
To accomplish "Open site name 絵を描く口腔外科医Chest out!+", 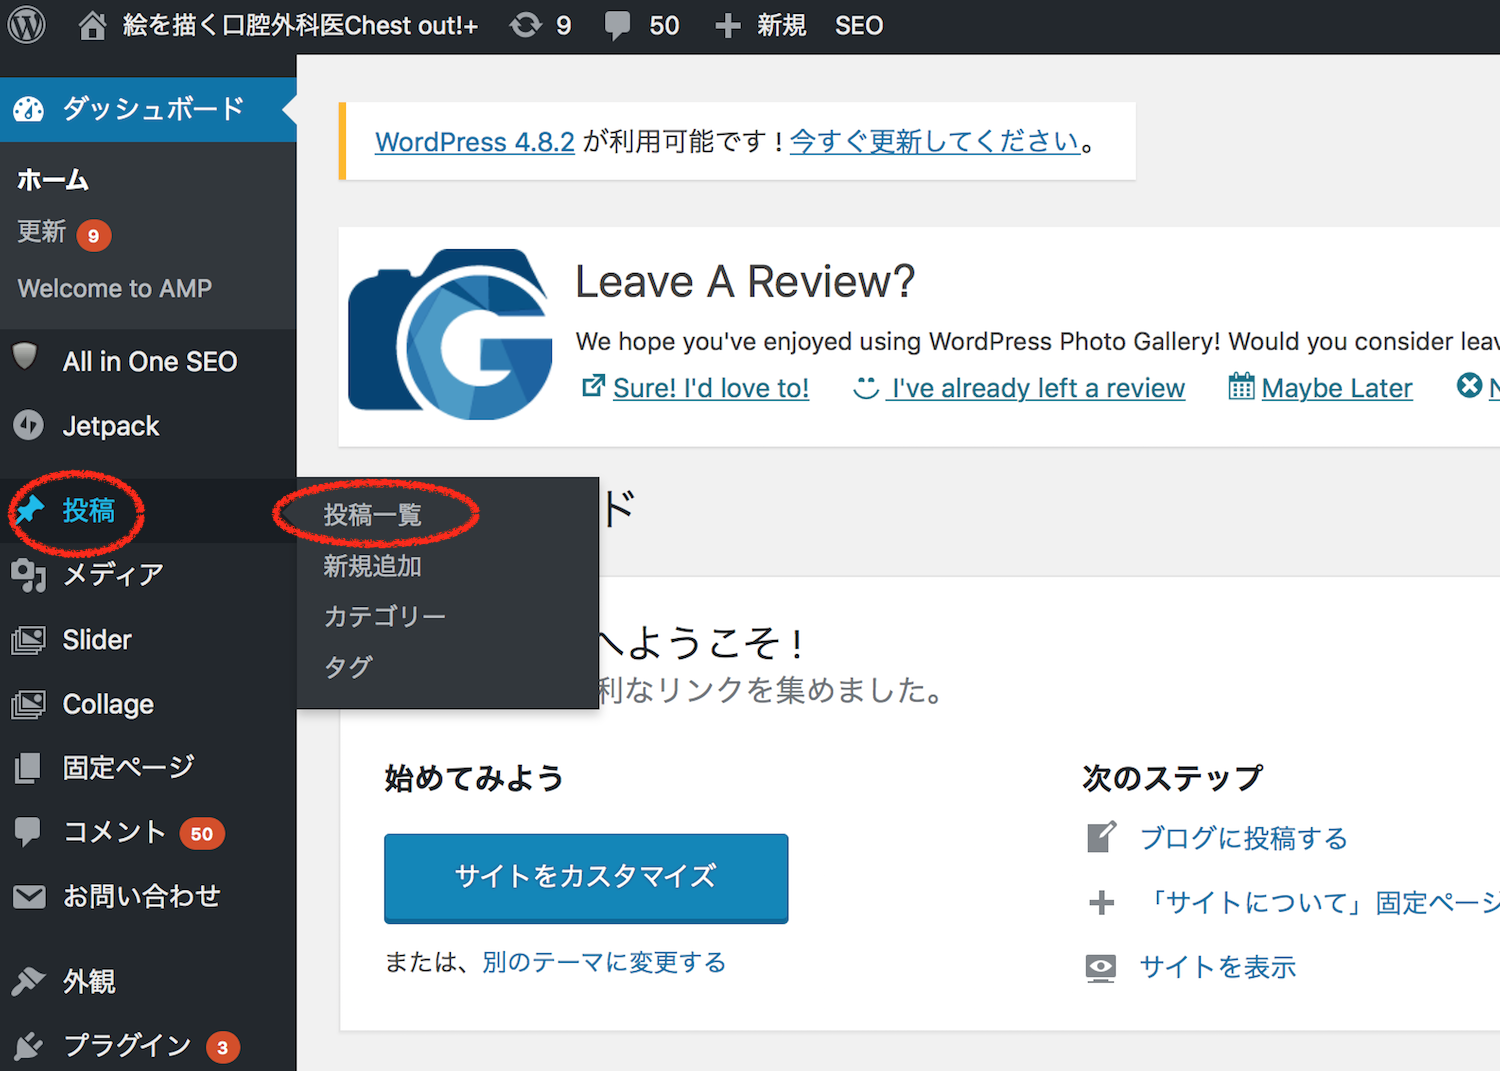I will pos(300,26).
